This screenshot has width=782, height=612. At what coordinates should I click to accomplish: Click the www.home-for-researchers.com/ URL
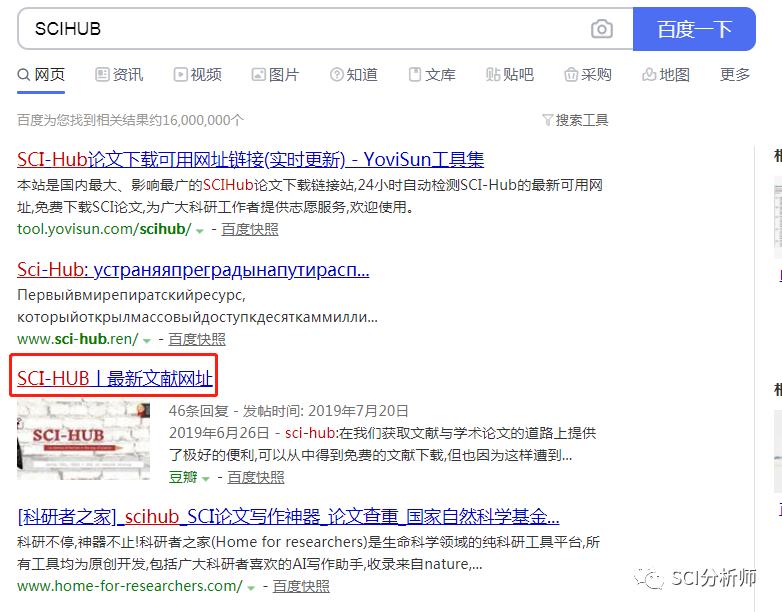[130, 586]
